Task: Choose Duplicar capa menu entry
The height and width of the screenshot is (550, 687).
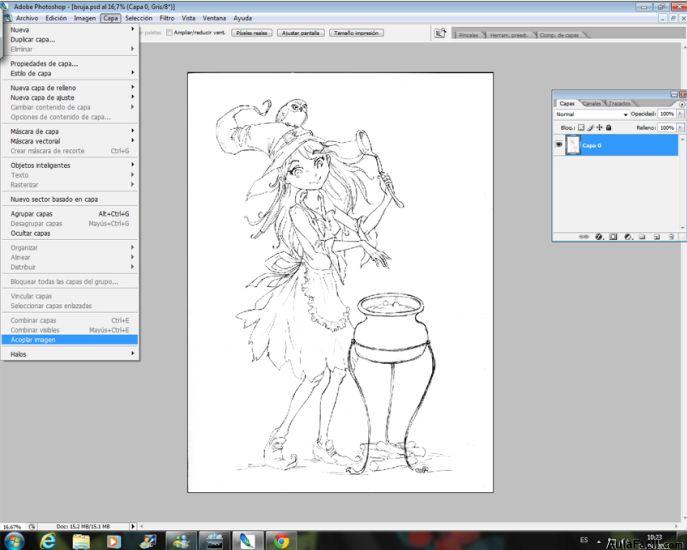Action: pyautogui.click(x=70, y=39)
